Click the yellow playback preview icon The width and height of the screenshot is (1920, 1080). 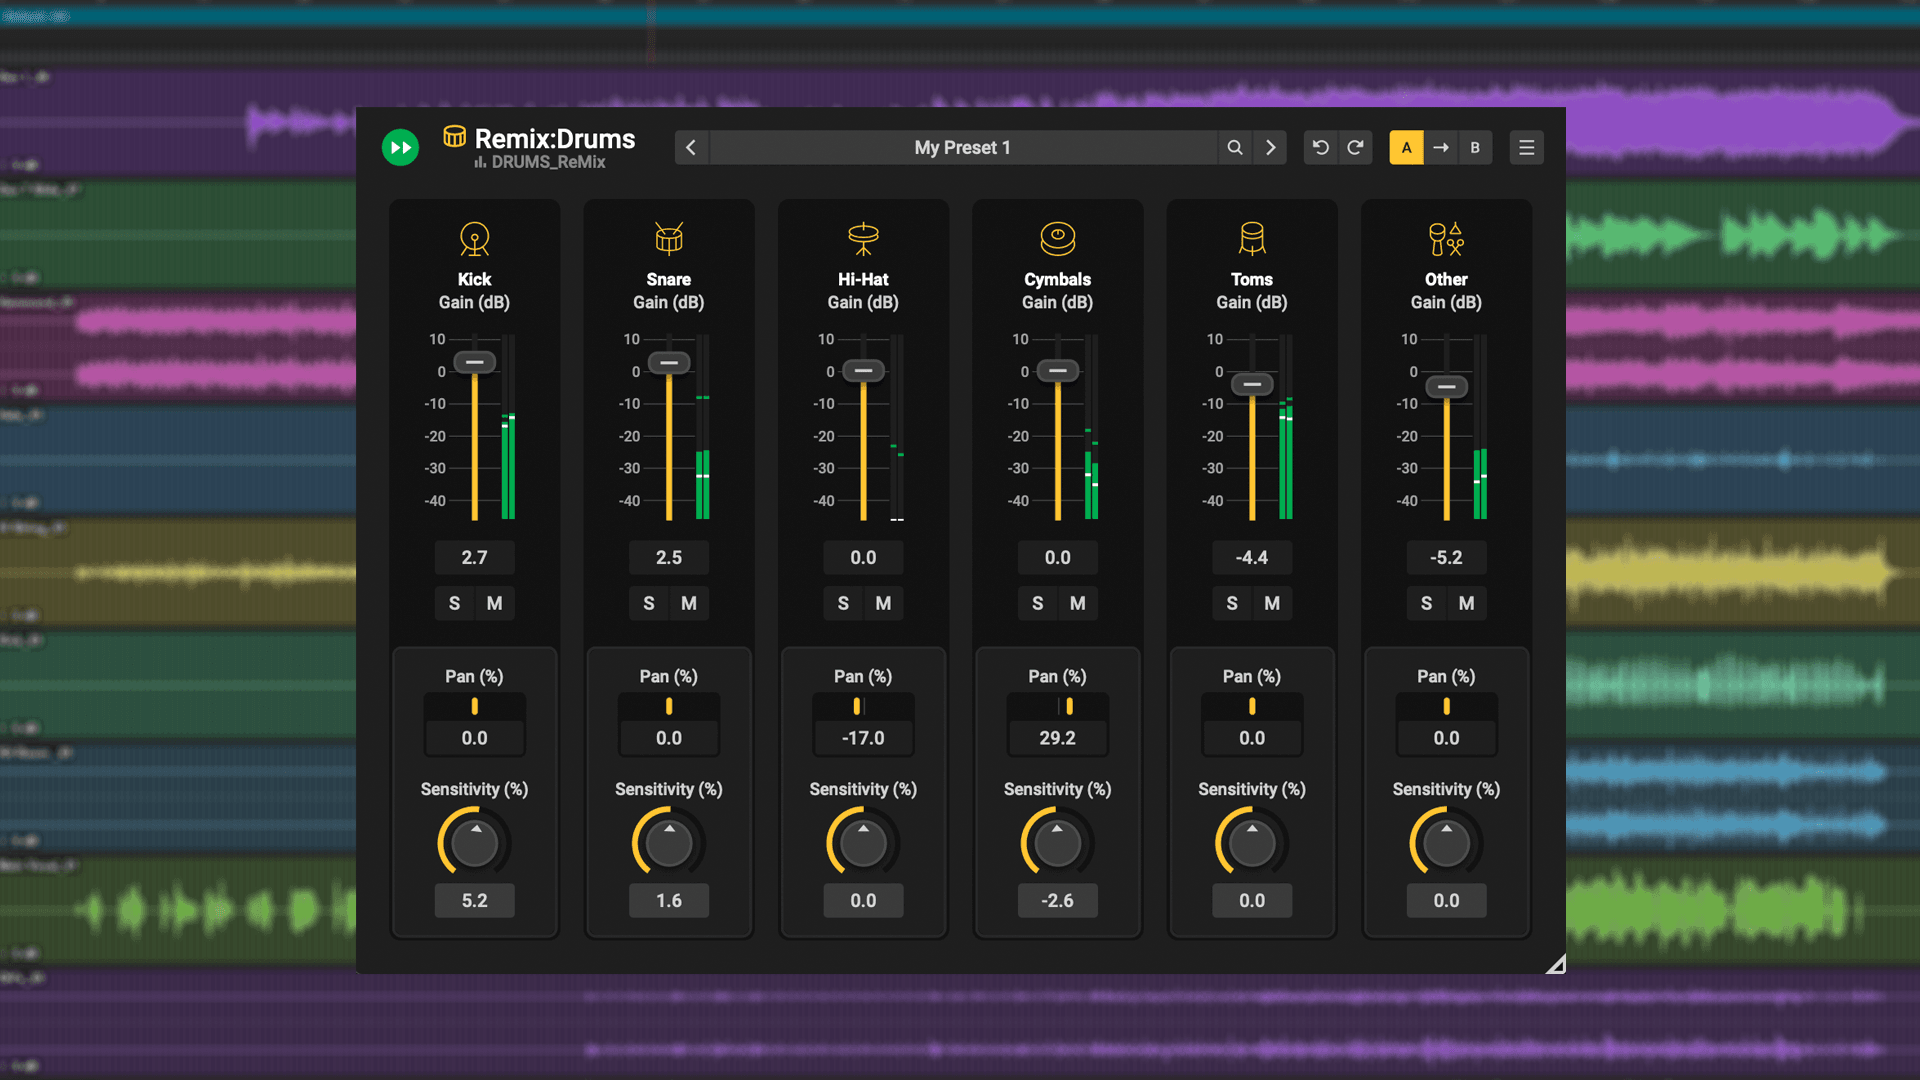pyautogui.click(x=400, y=147)
